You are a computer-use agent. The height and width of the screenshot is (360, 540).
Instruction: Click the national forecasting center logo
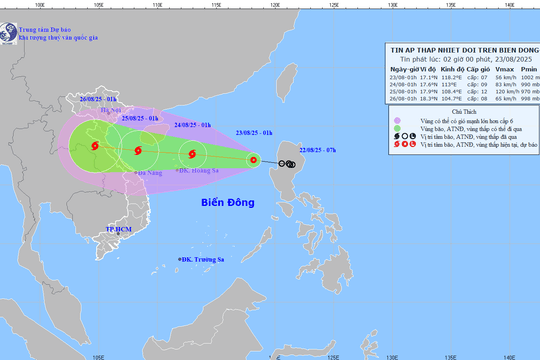click(x=8, y=33)
